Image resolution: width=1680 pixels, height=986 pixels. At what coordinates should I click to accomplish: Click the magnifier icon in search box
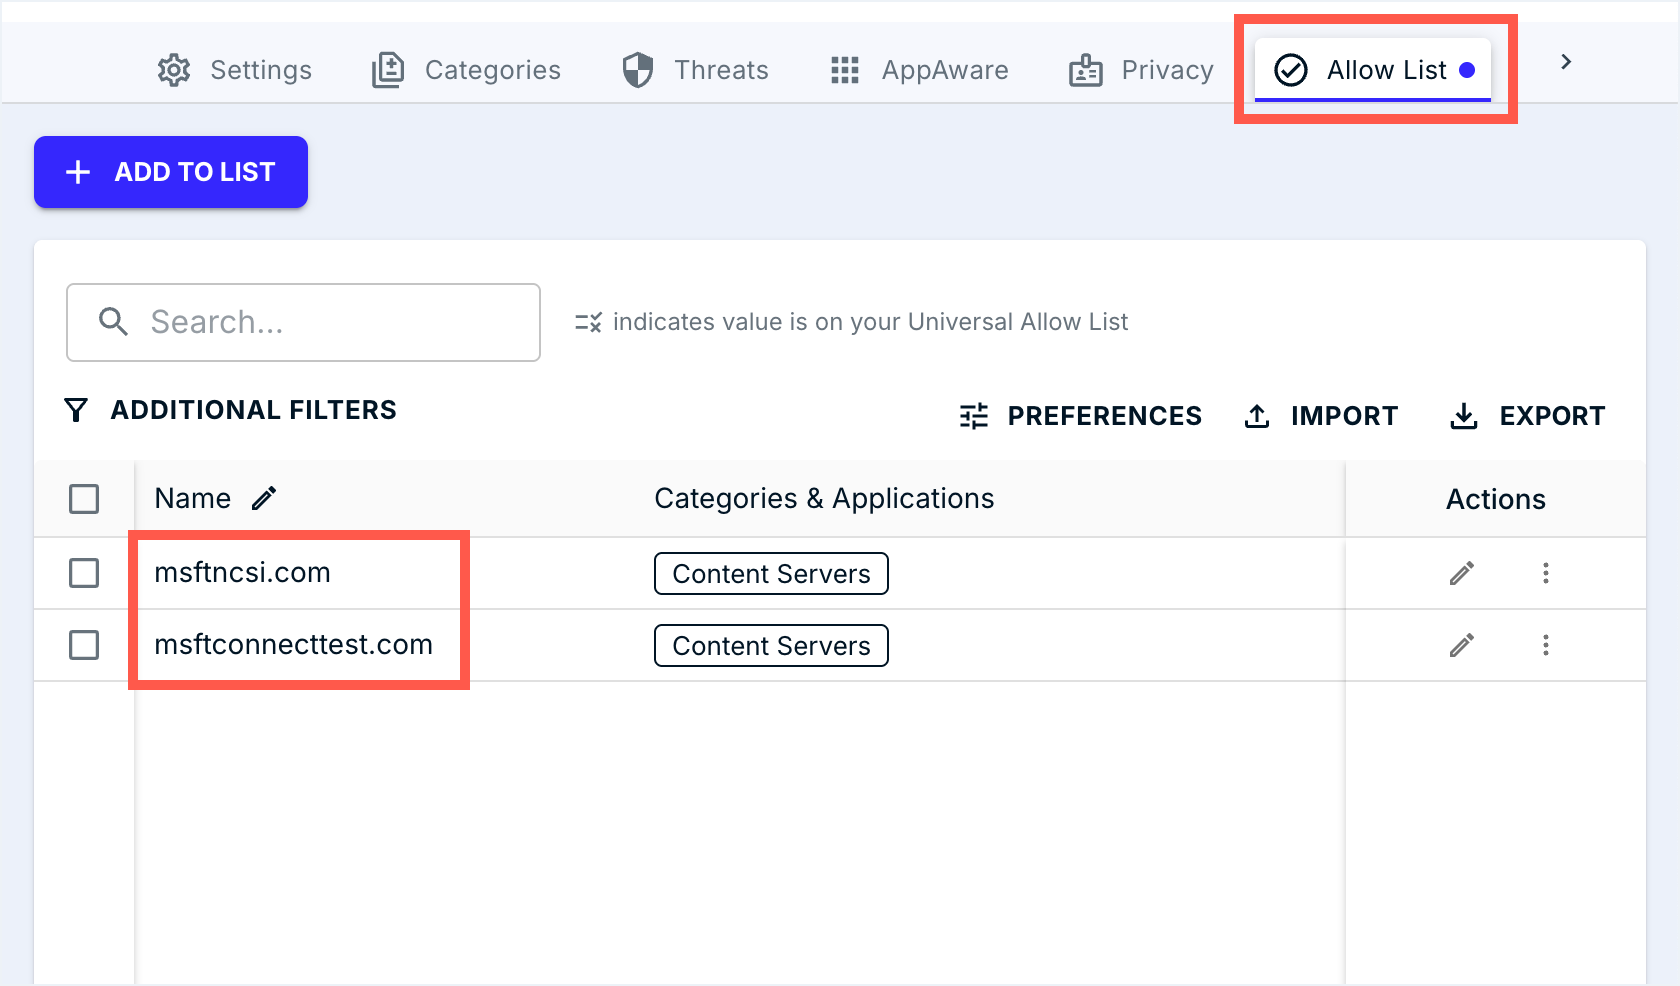point(113,322)
